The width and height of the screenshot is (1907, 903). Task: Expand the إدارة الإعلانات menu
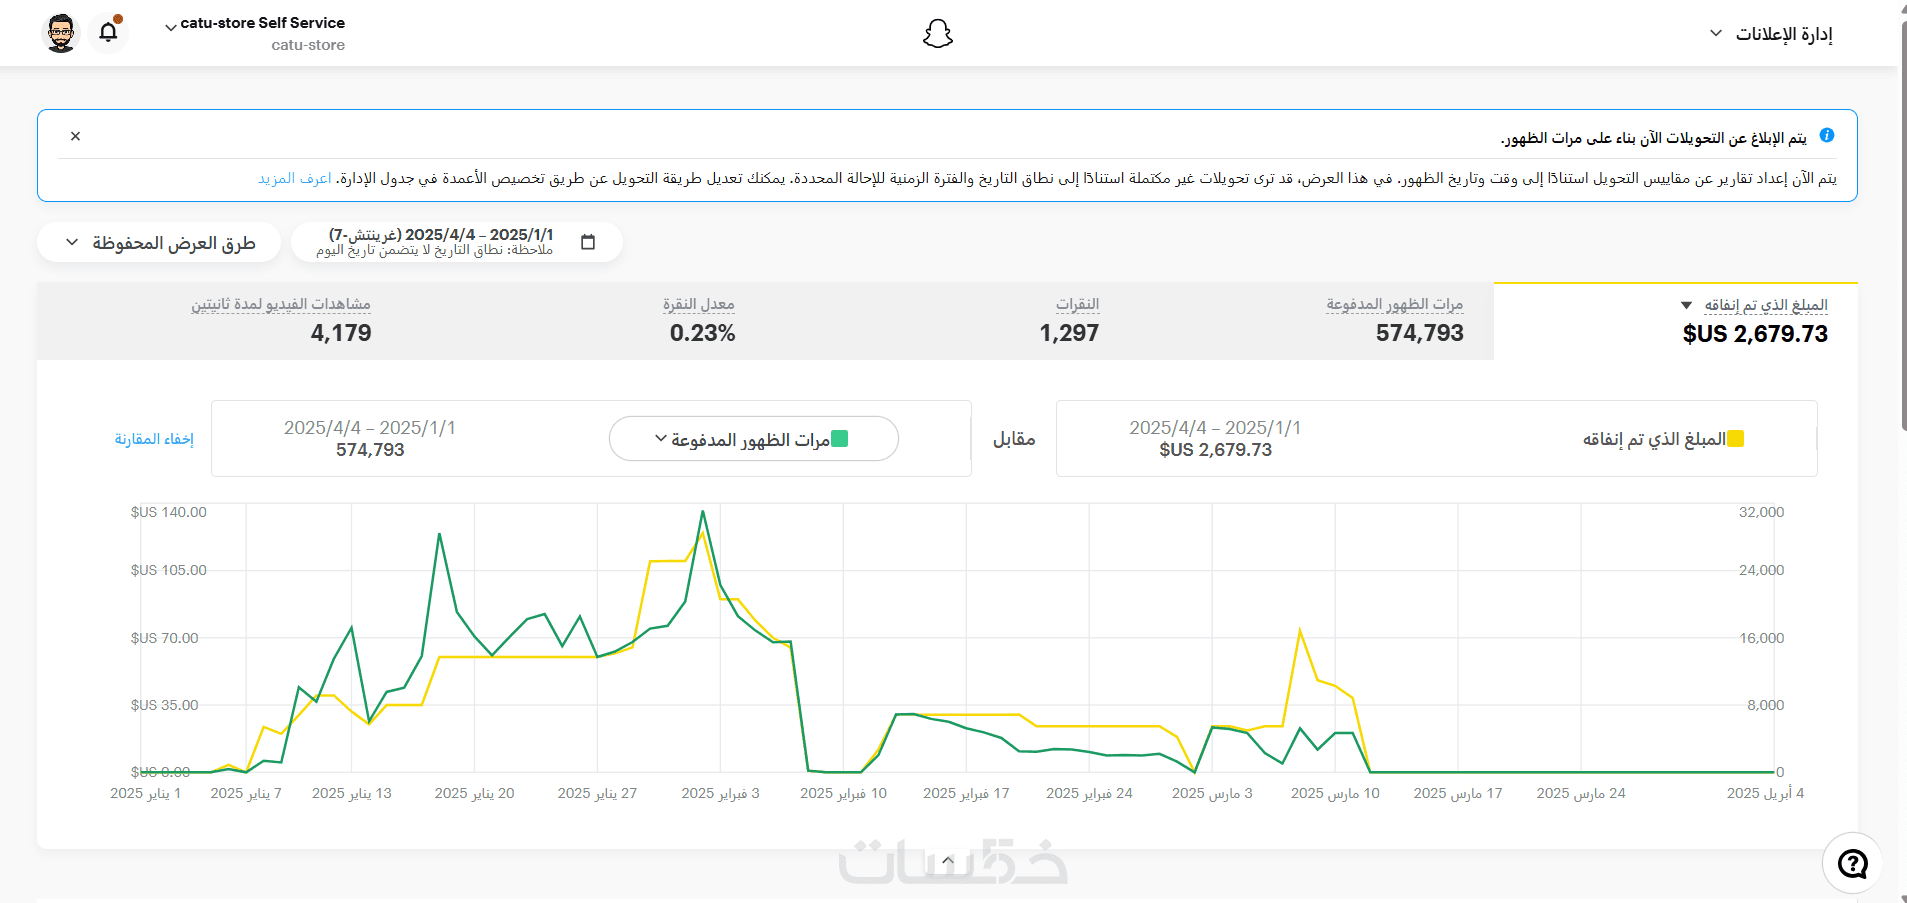coord(1771,34)
